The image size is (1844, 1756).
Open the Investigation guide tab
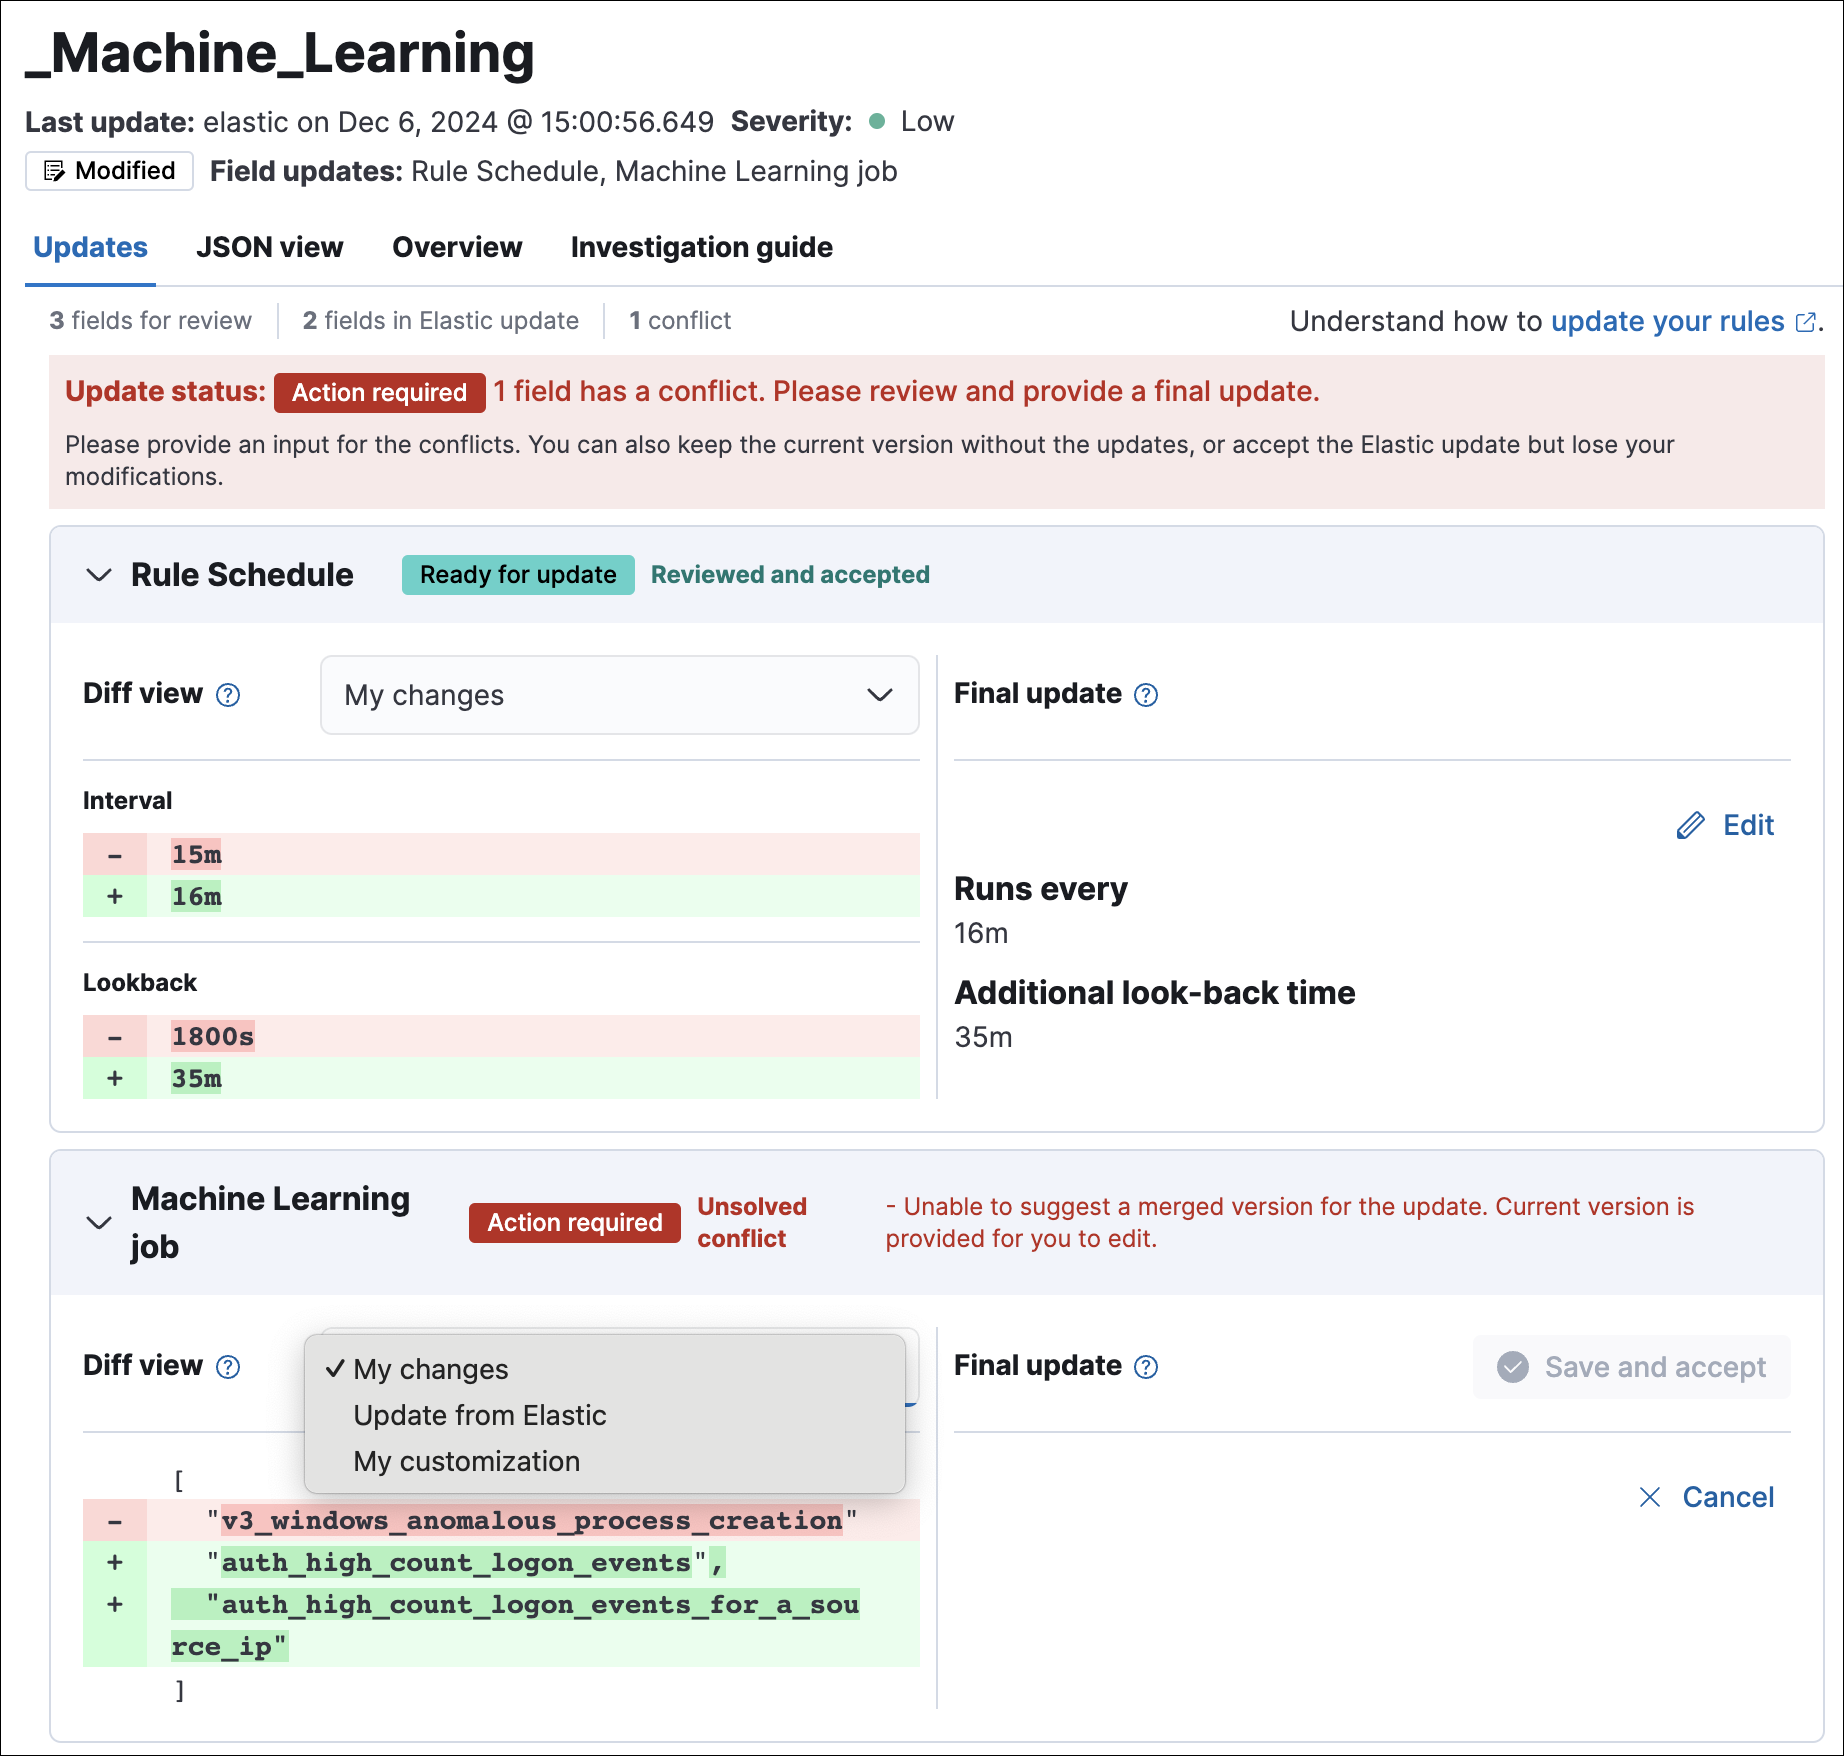(x=701, y=247)
